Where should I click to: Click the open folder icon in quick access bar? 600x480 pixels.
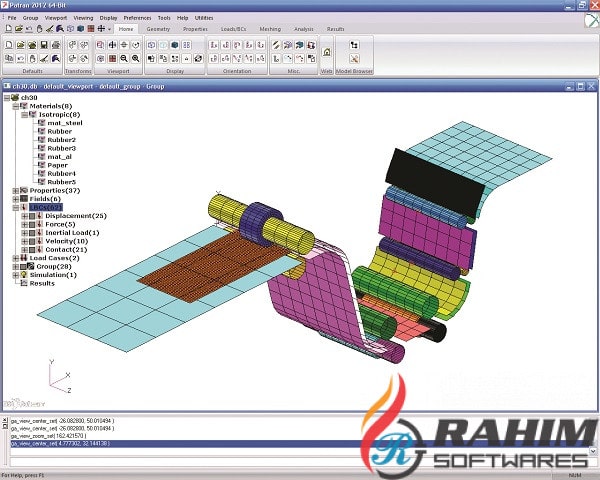[19, 29]
